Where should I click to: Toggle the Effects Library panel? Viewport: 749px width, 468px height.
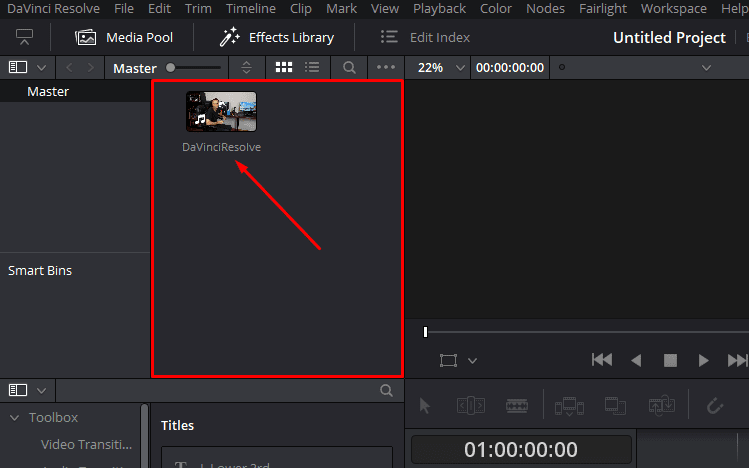(x=276, y=37)
